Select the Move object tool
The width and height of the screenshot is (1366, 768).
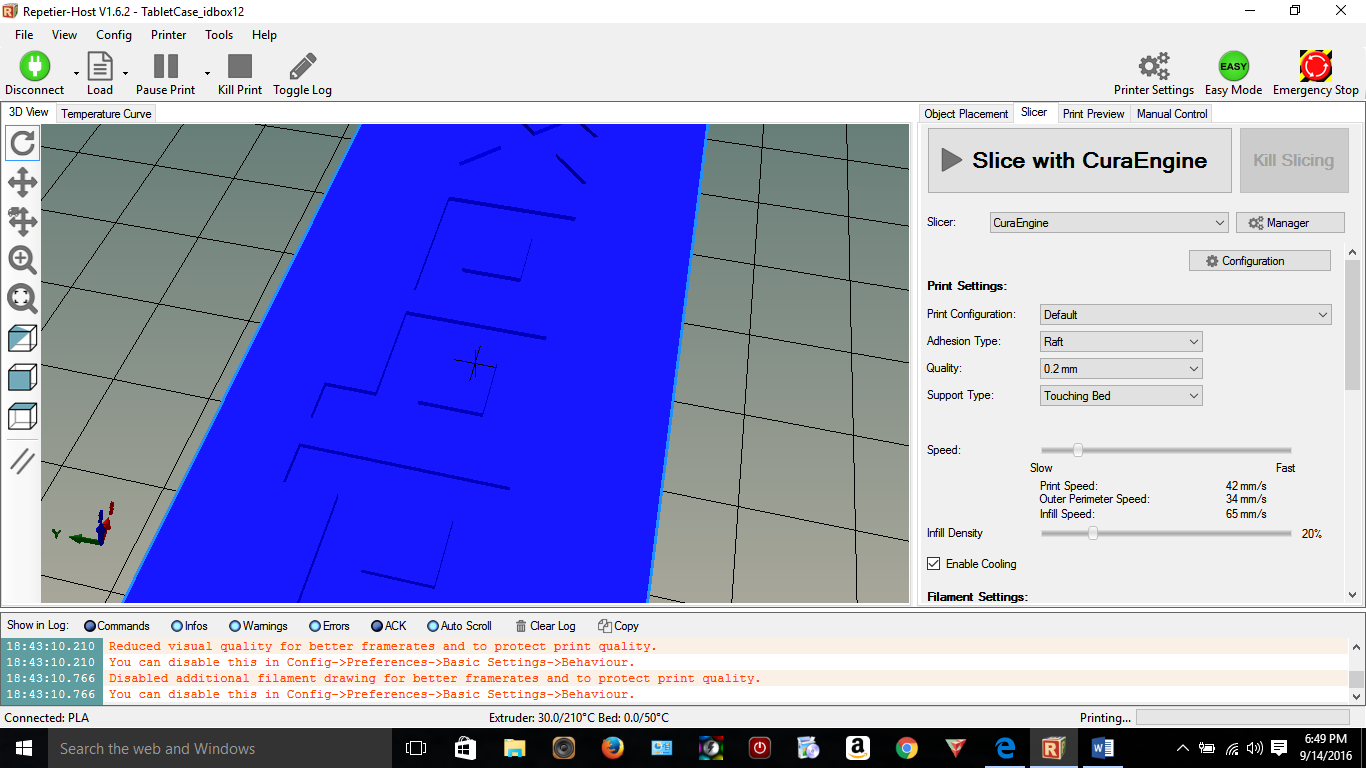tap(22, 221)
